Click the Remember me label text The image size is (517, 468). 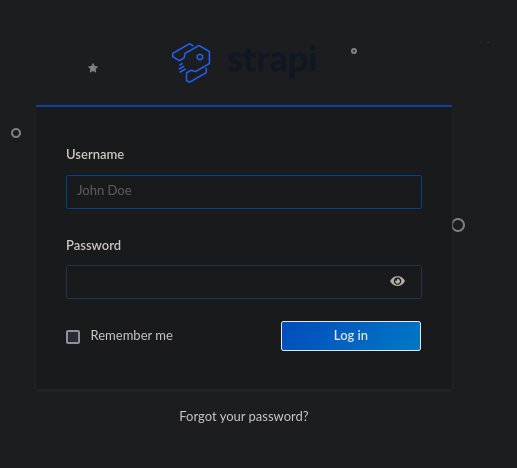pos(132,336)
